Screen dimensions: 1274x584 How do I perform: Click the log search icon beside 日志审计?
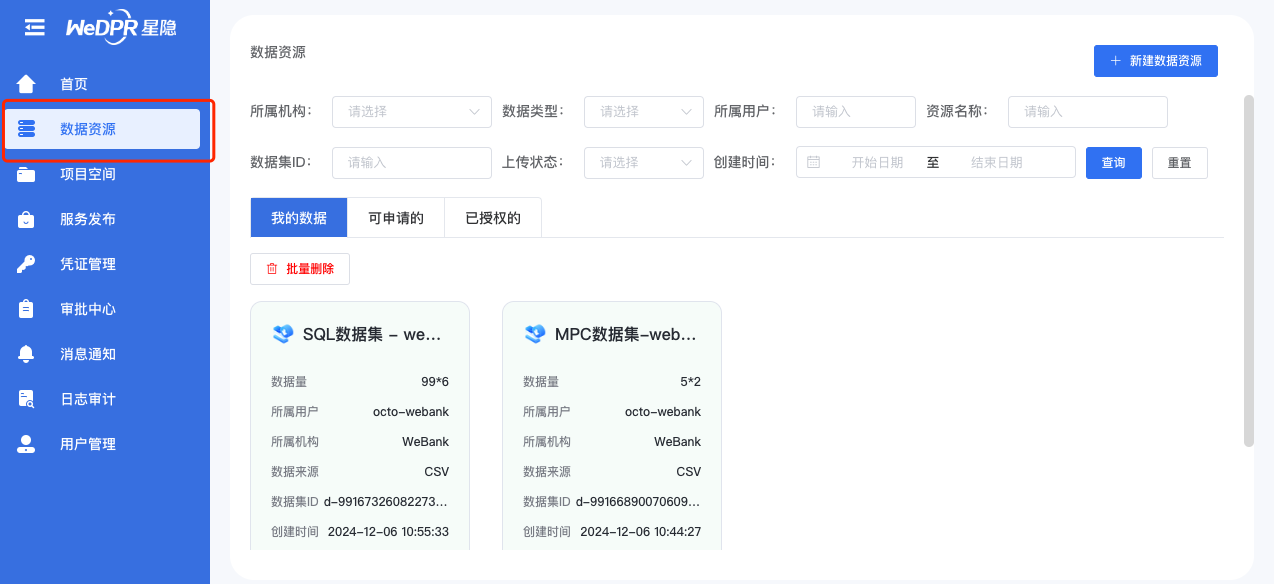(x=26, y=399)
